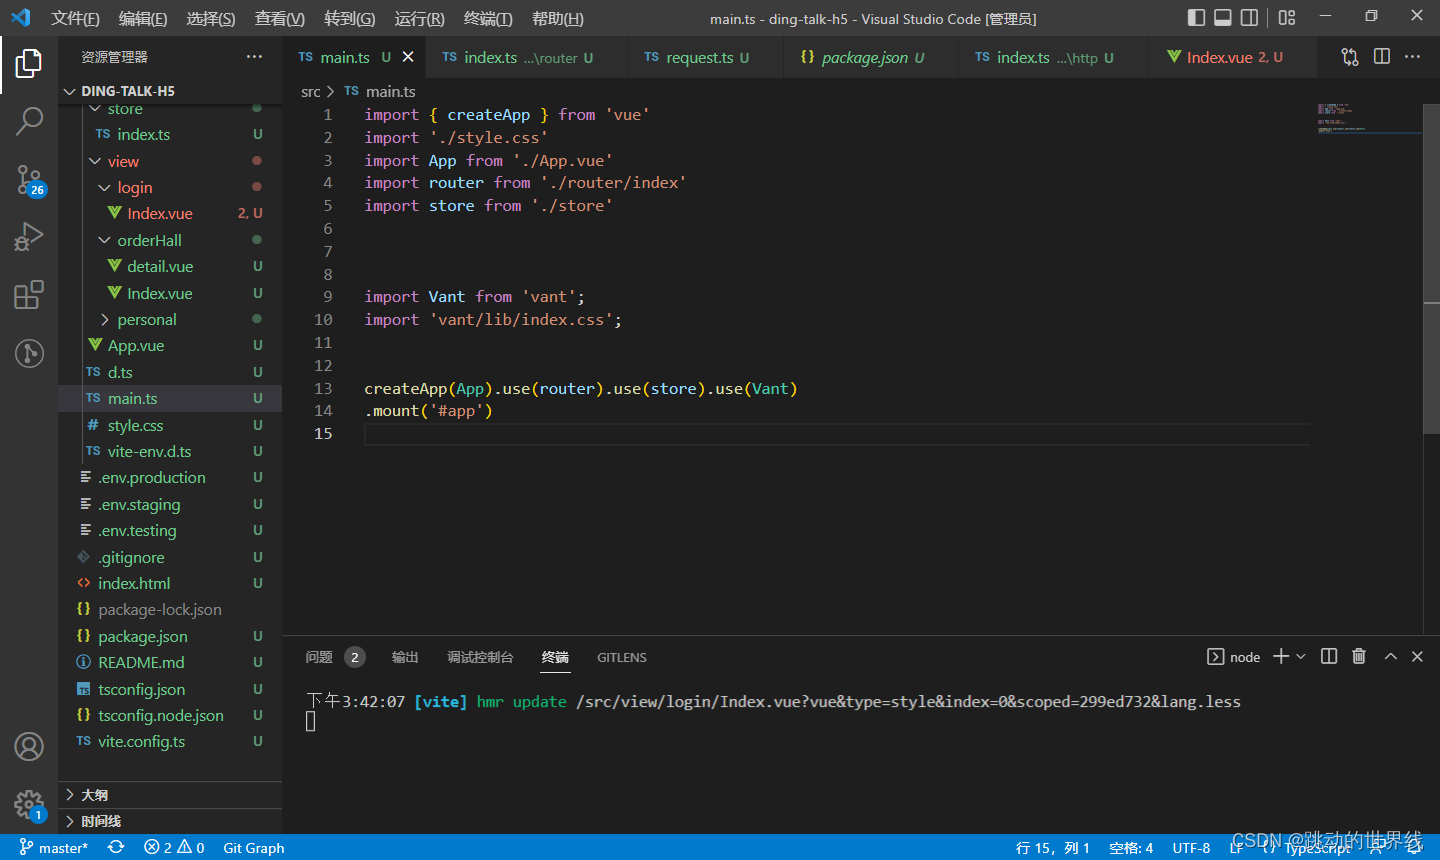Kill terminal with trash icon
Screen dimensions: 1440x860
[1359, 656]
